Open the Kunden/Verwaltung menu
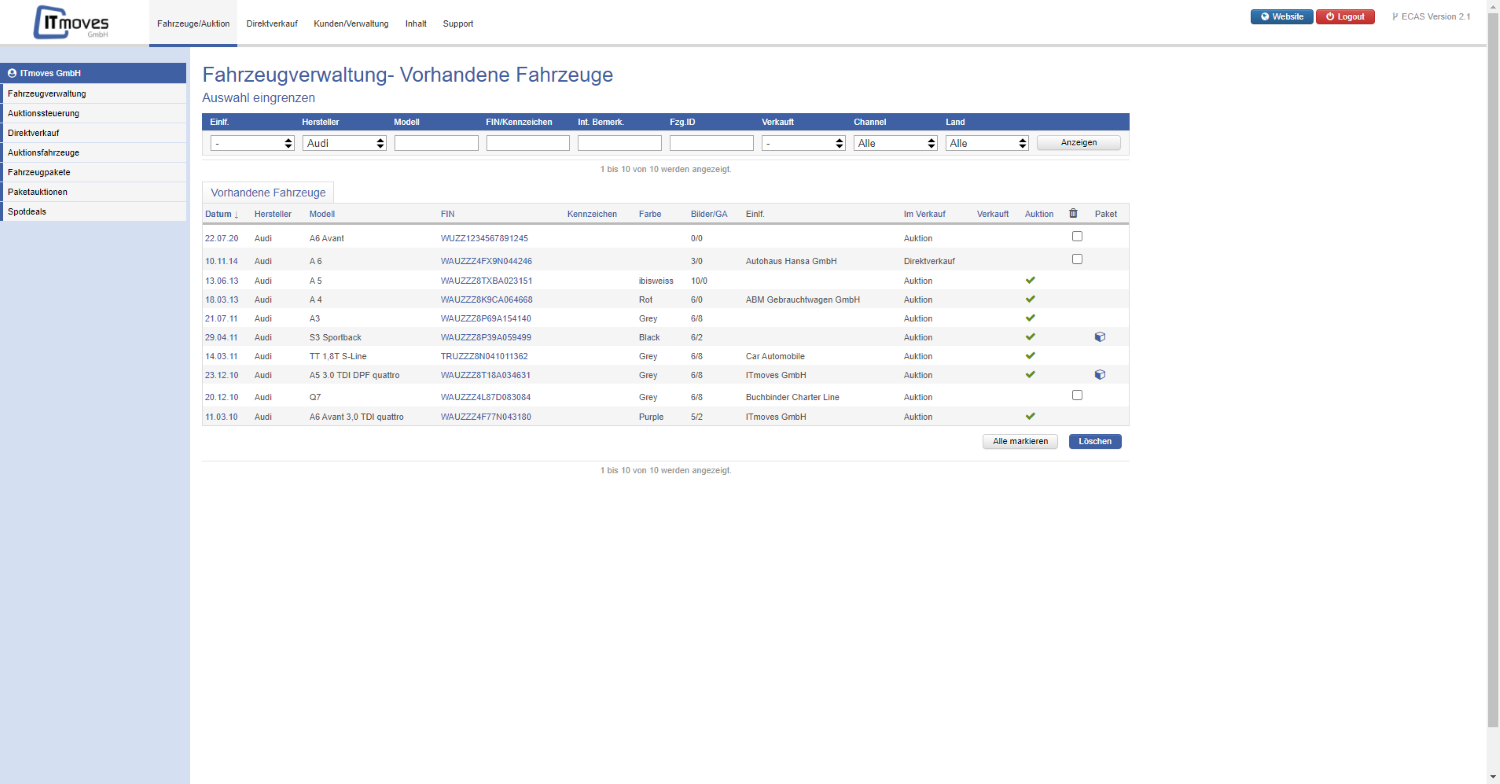Screen dimensions: 1500x784 [x=351, y=23]
